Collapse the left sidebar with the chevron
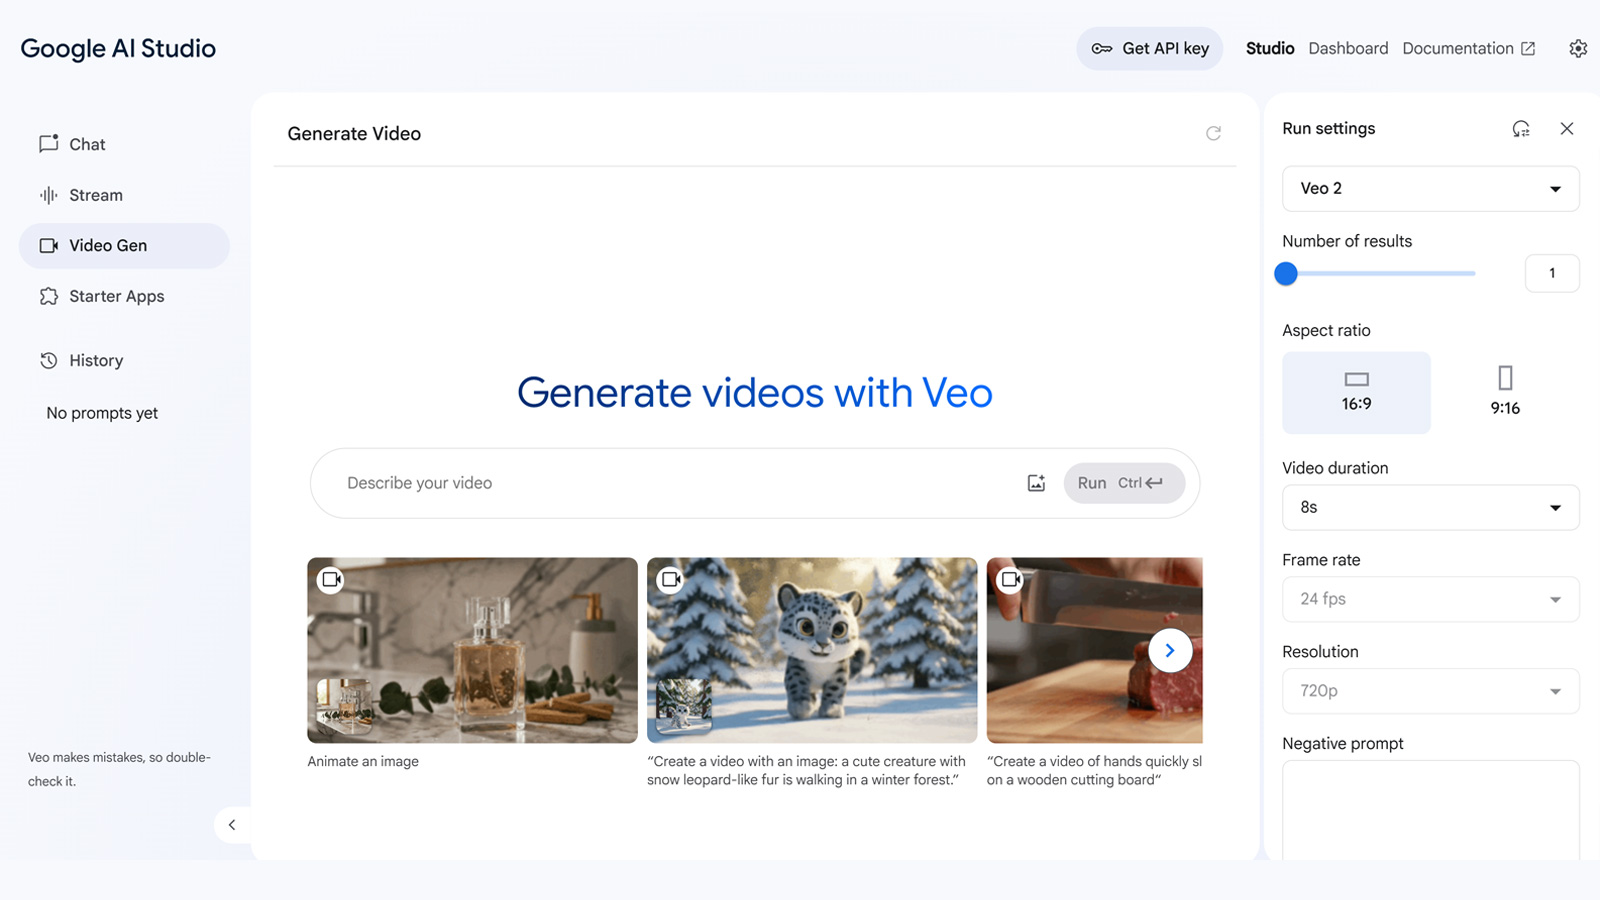The image size is (1600, 900). tap(232, 825)
